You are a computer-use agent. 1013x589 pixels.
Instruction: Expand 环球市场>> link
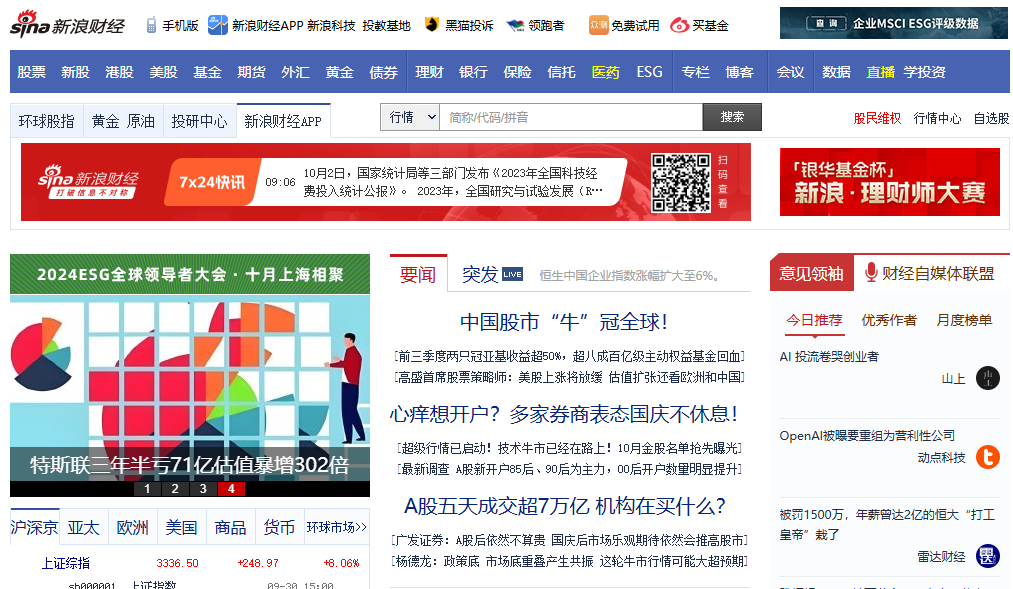pos(337,528)
